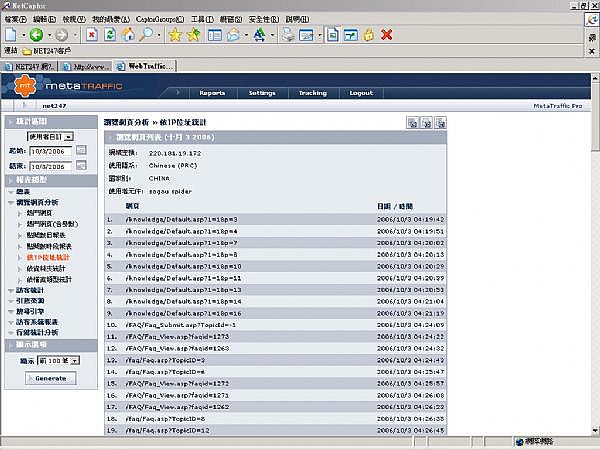The image size is (600, 450).
Task: Click the green Back arrow in browser toolbar
Action: click(x=36, y=35)
